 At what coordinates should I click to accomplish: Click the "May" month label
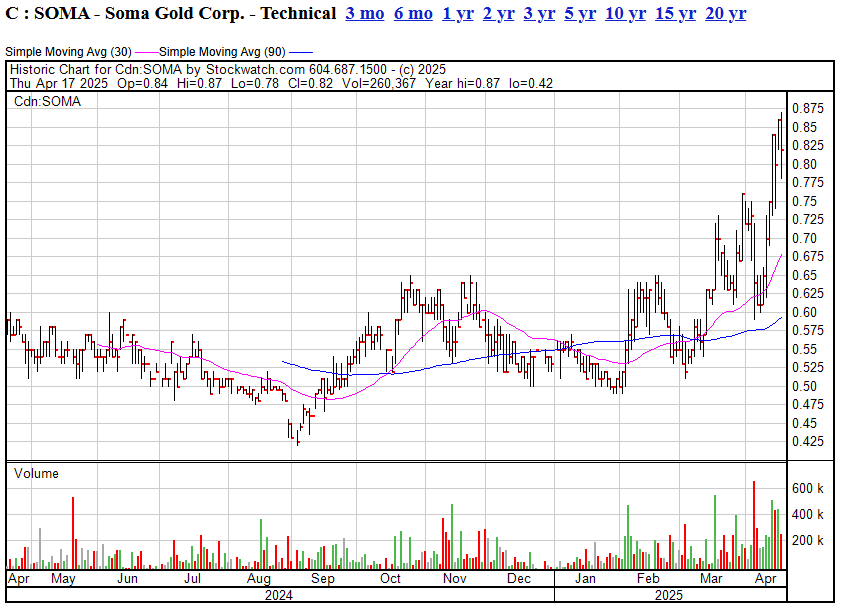click(63, 579)
